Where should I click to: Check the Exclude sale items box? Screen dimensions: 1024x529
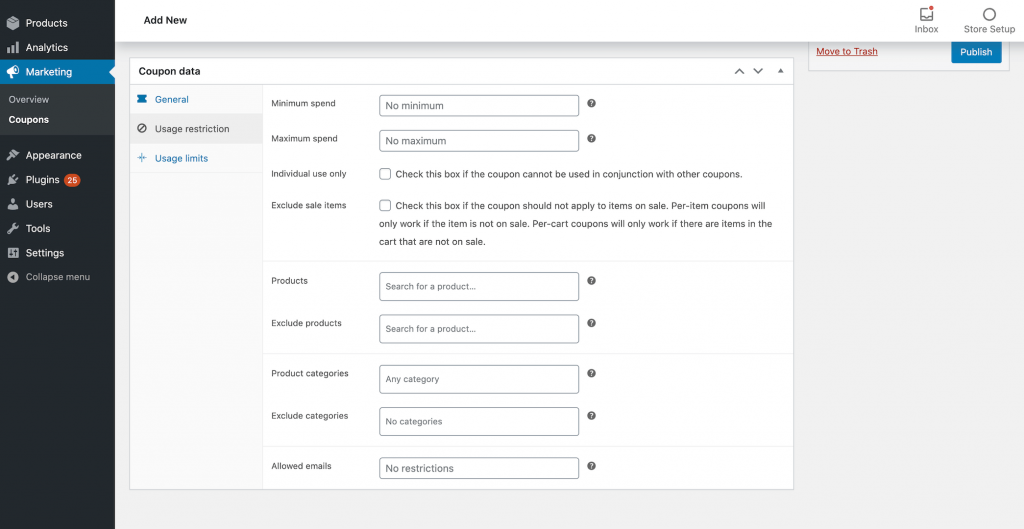tap(385, 205)
